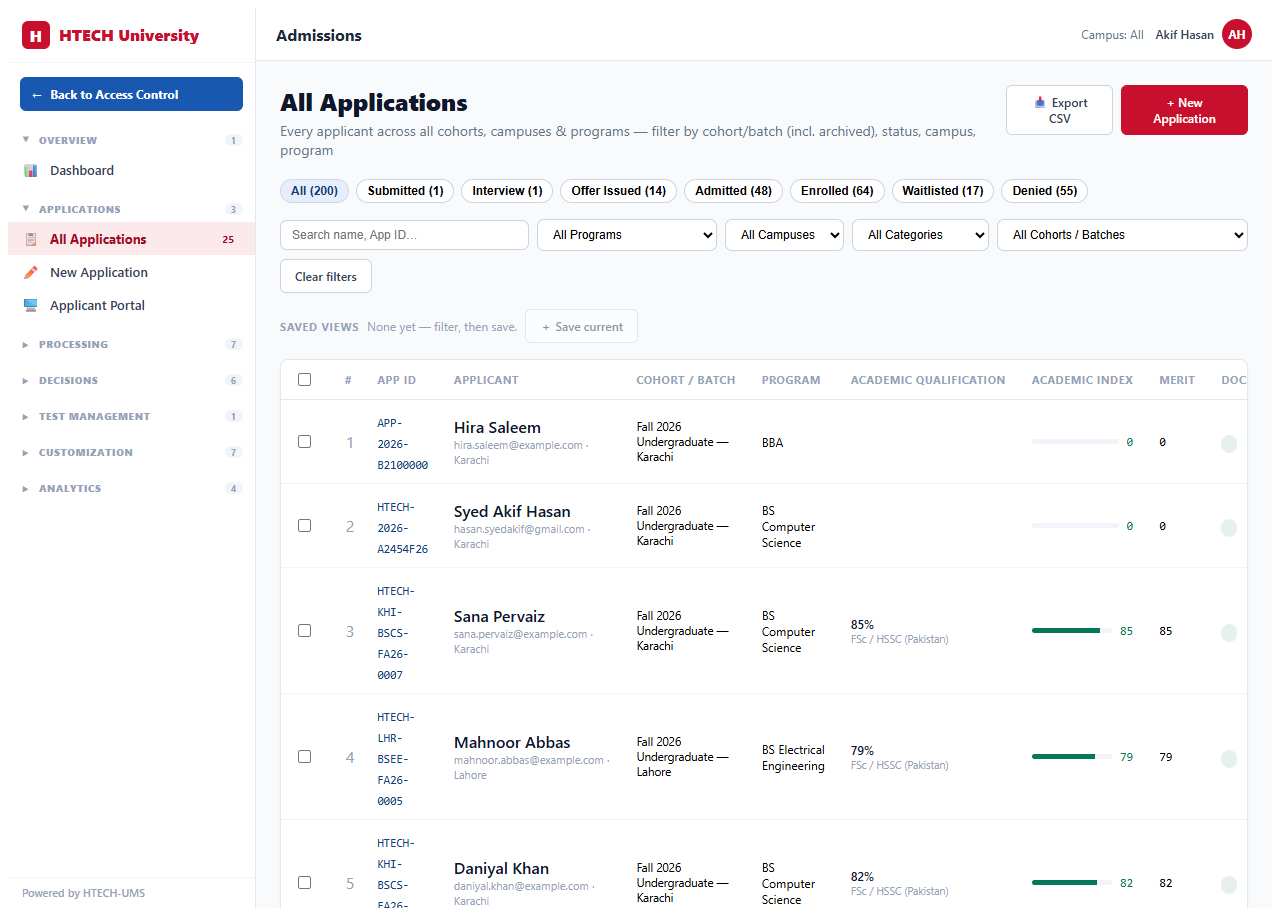Screen dimensions: 1280x916
Task: Click the New Application pencil icon
Action: (x=31, y=272)
